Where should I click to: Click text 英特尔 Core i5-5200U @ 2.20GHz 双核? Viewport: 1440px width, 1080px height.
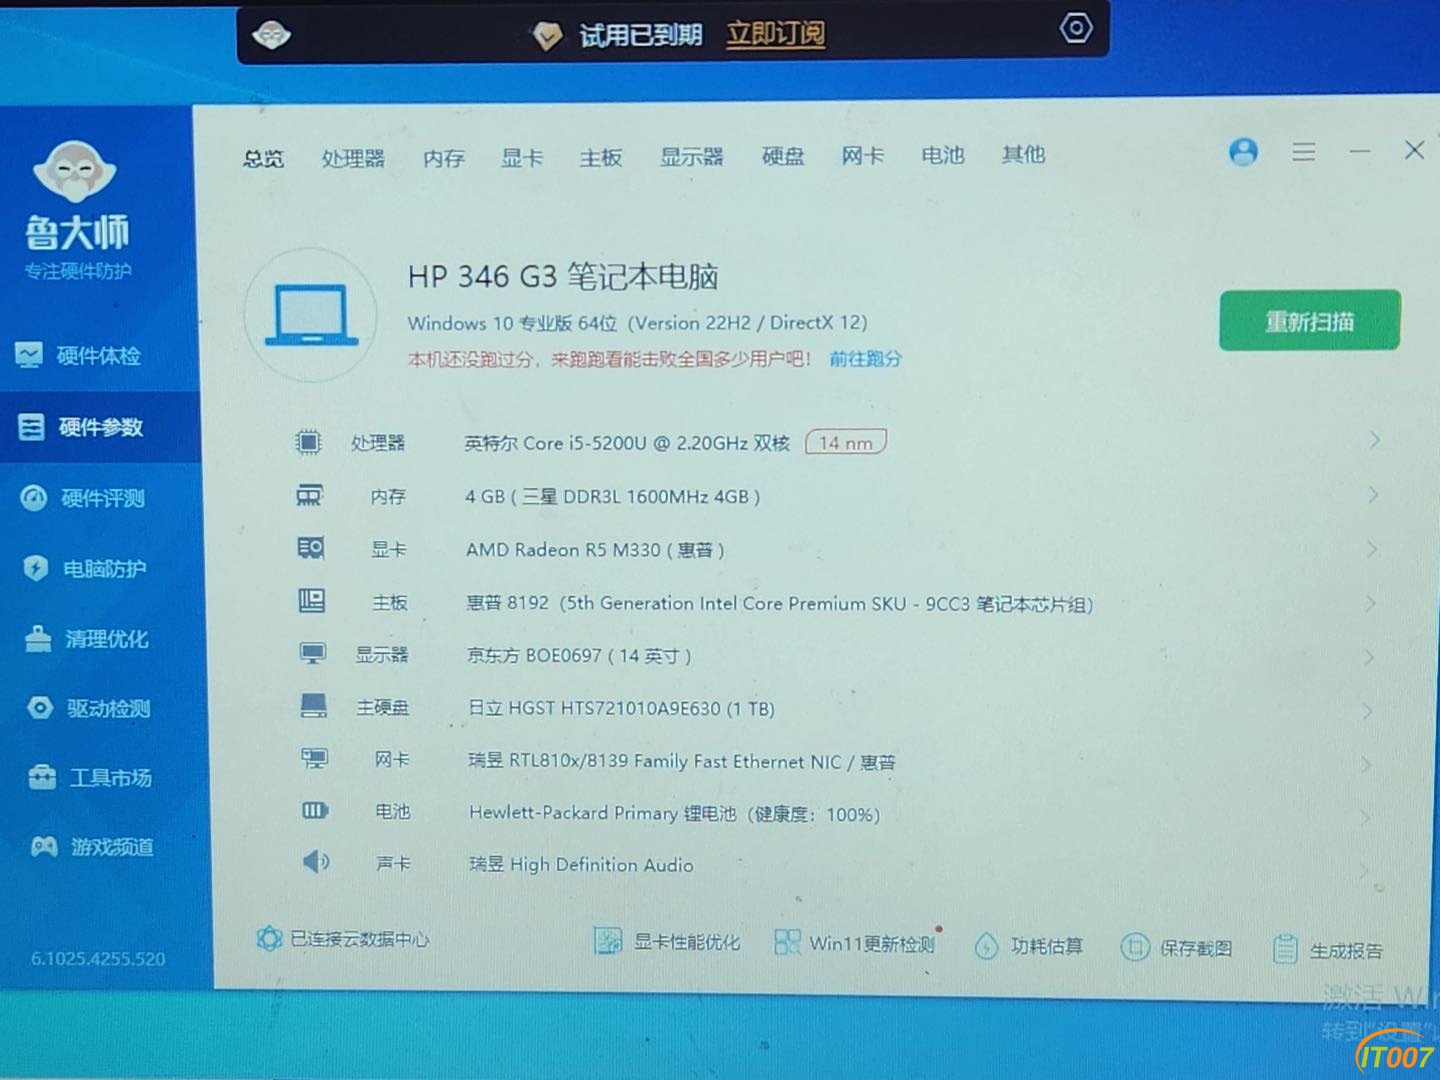click(x=627, y=443)
